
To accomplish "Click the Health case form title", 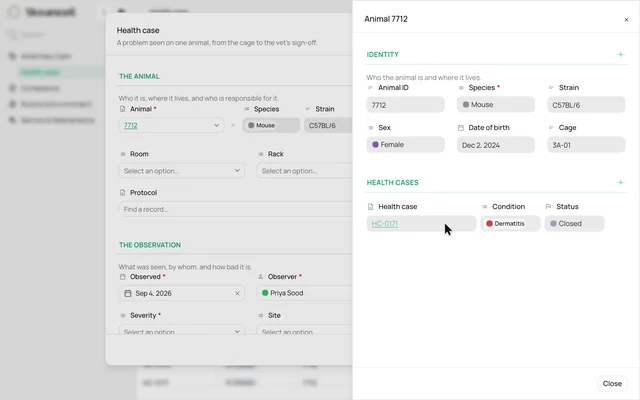I will (x=138, y=30).
